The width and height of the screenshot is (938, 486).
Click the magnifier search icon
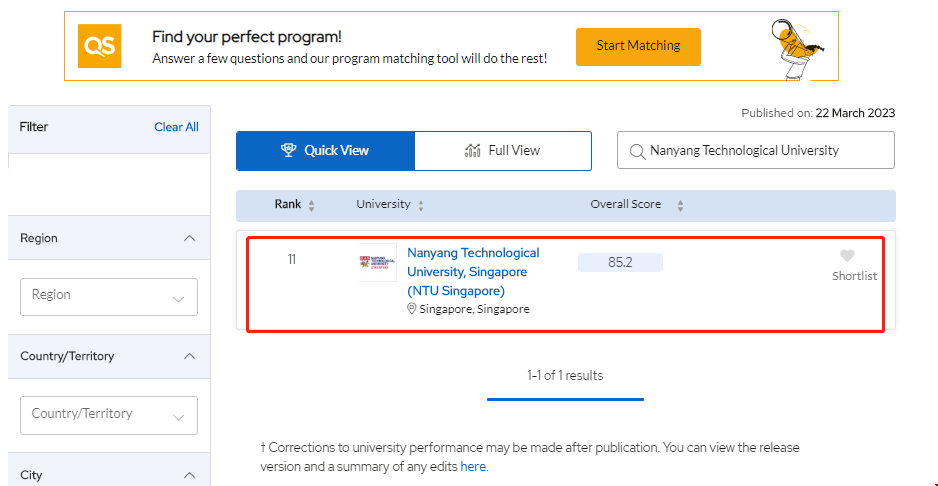(x=638, y=151)
